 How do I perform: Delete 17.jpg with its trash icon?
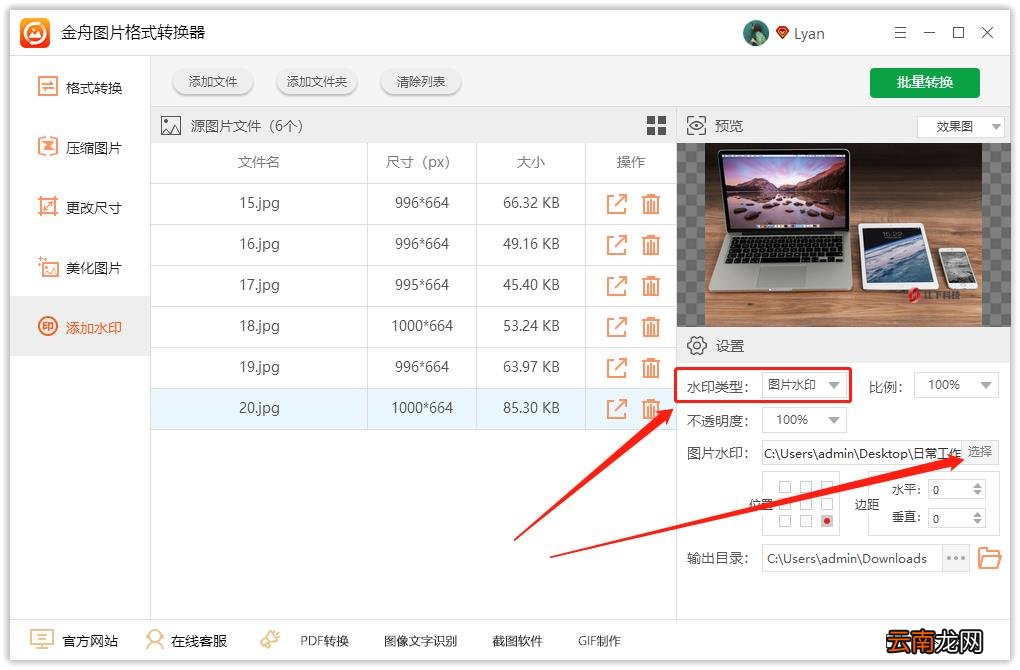click(x=651, y=286)
